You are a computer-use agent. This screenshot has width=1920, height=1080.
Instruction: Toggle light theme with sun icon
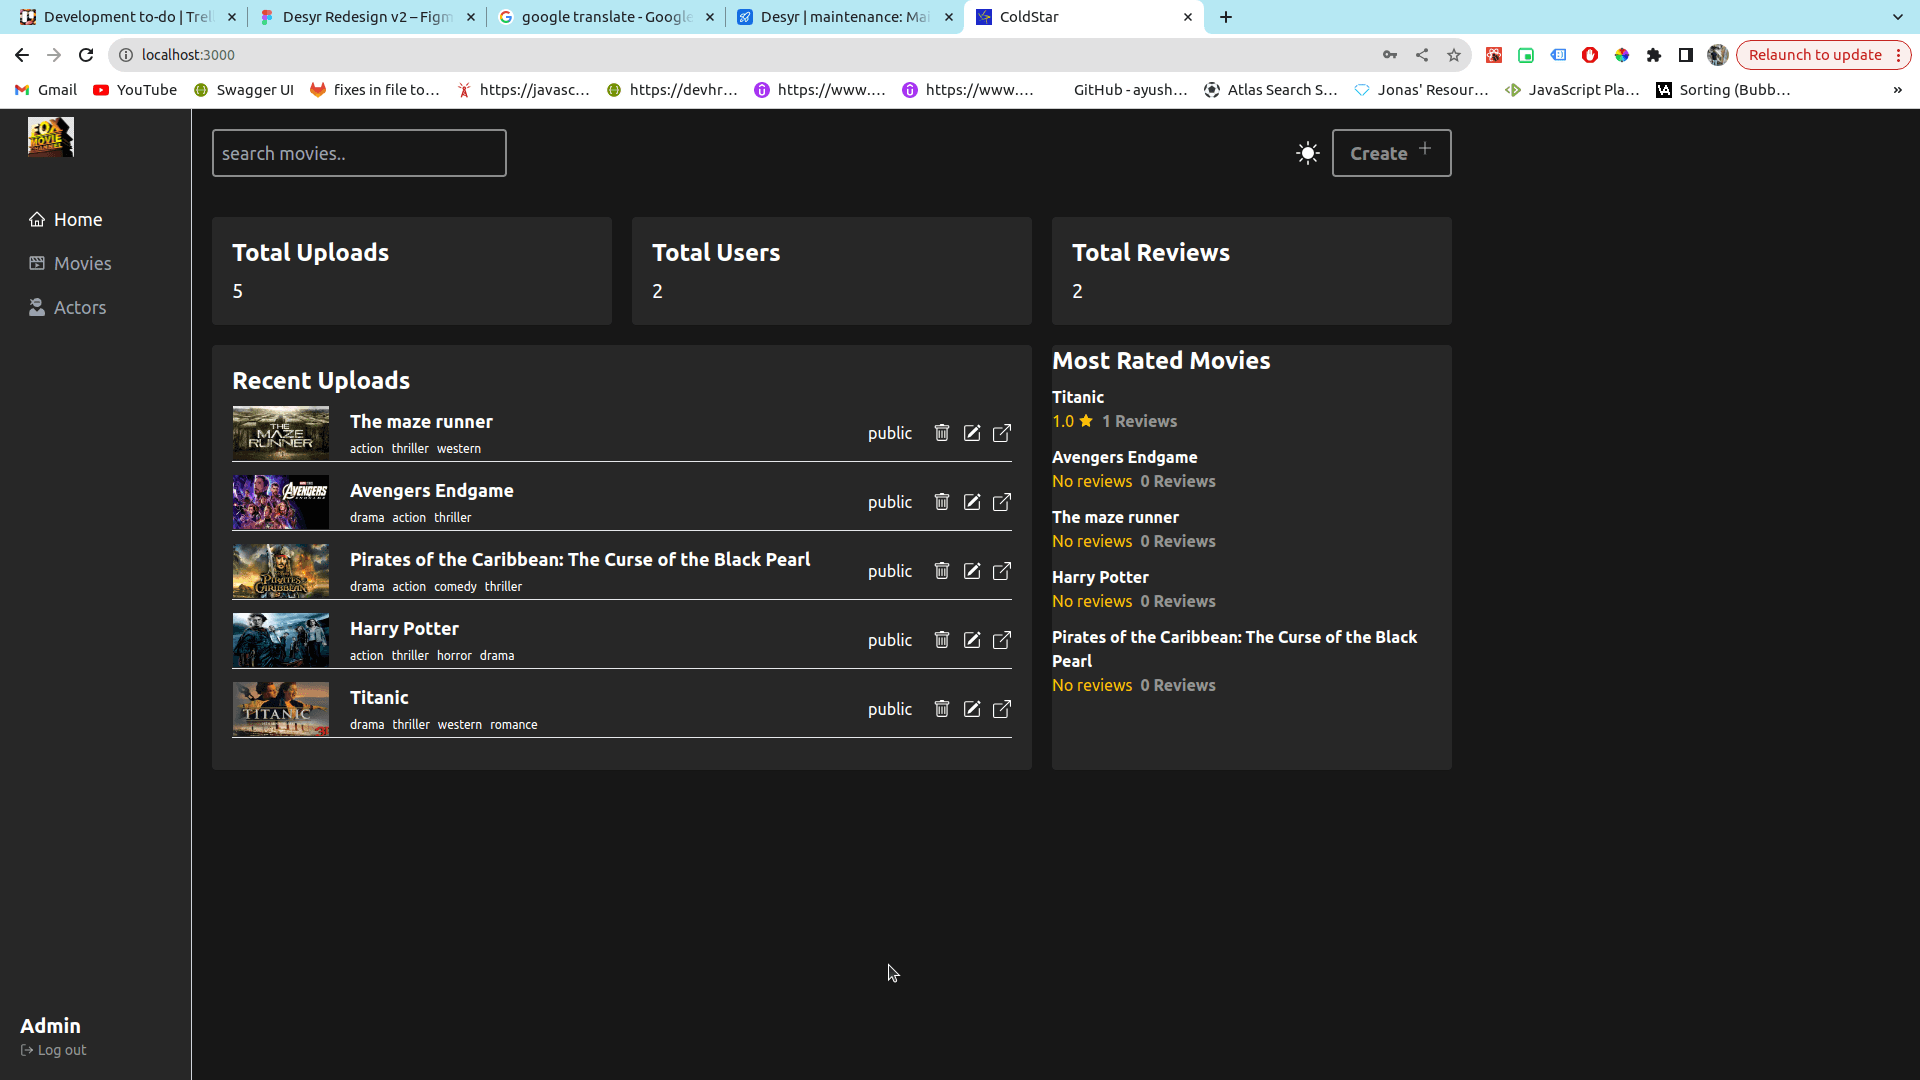tap(1308, 153)
